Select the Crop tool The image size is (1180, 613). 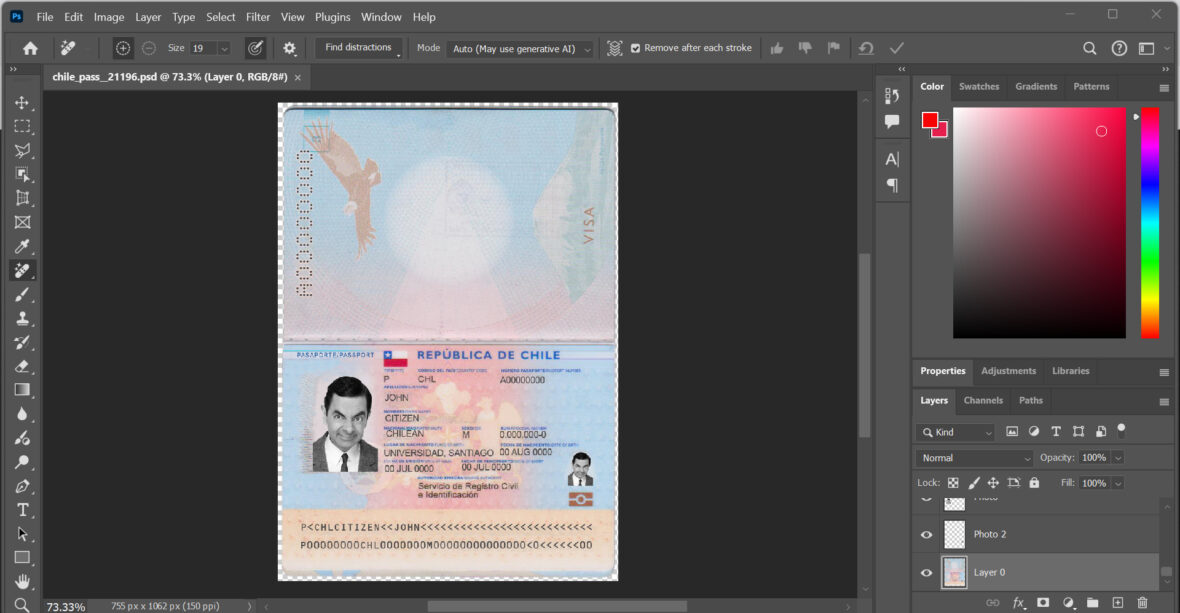pos(22,199)
